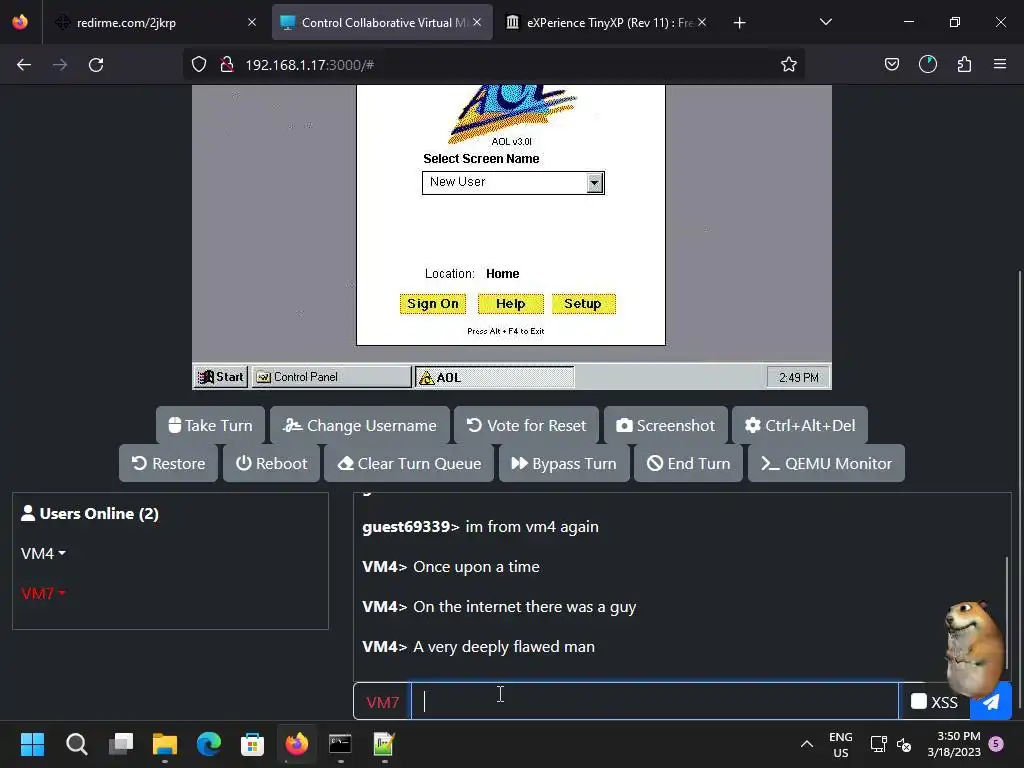Open AOL Setup
The image size is (1024, 768).
click(x=583, y=304)
